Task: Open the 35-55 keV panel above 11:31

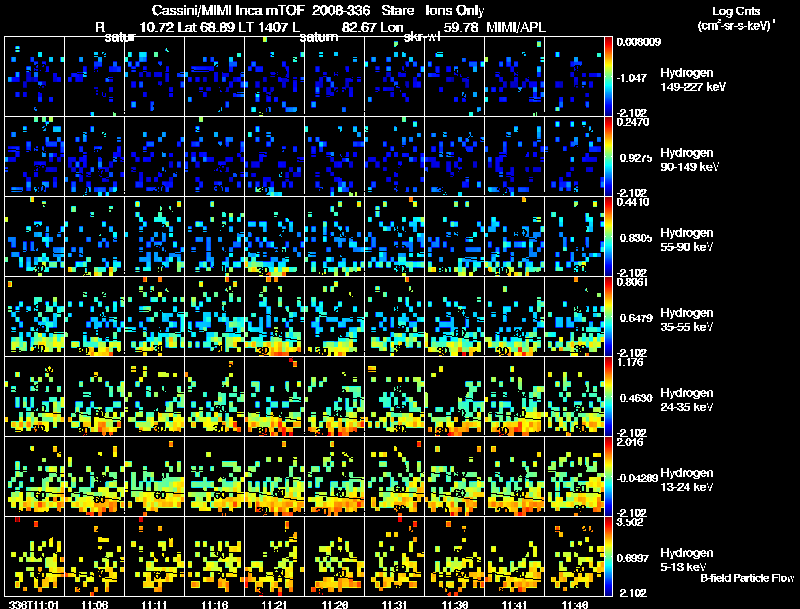Action: pos(394,316)
